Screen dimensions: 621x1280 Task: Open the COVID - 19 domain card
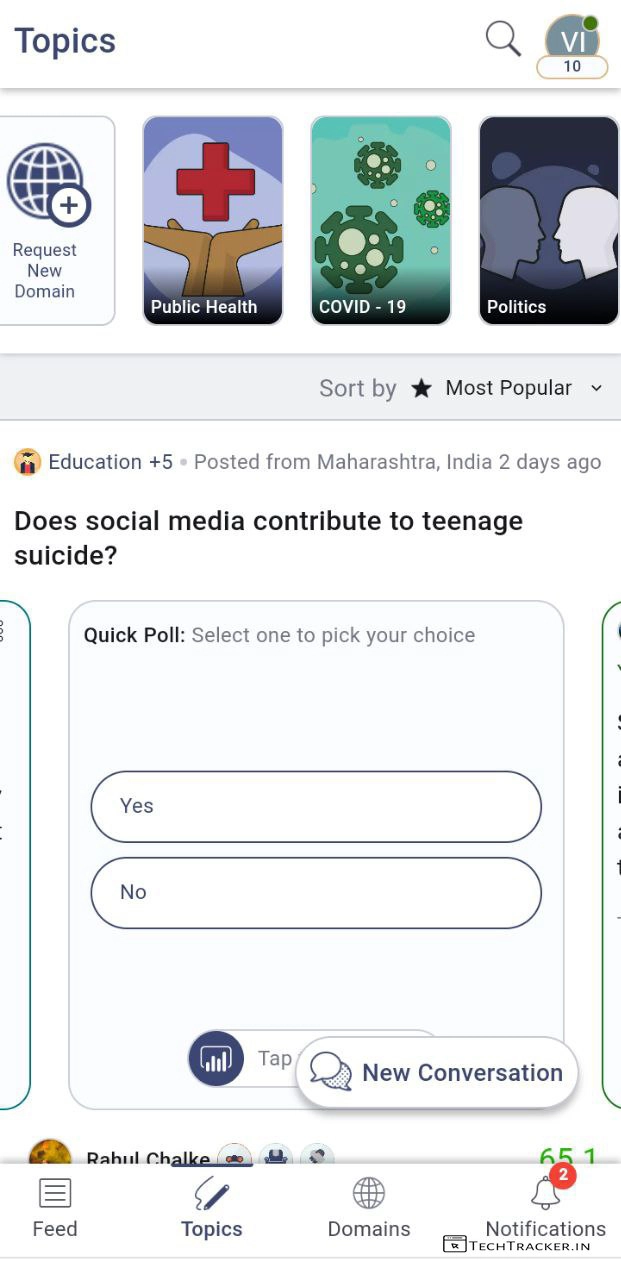pos(380,220)
